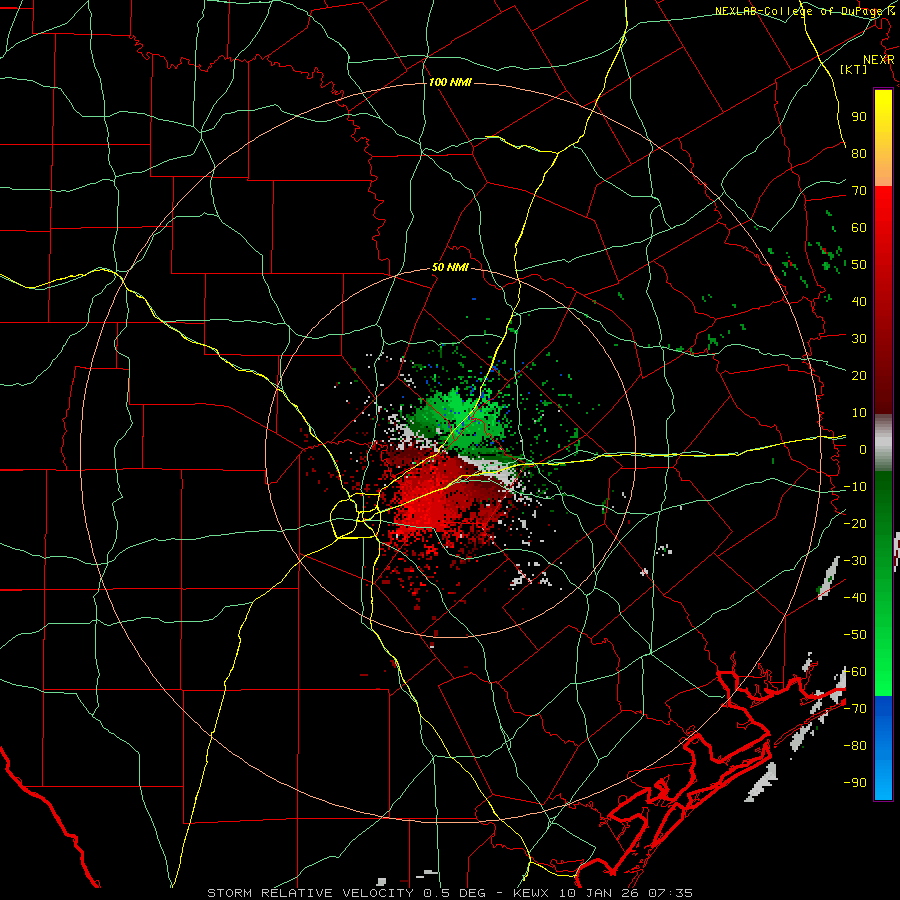Screen dimensions: 900x900
Task: Click the "10" value on velocity scale
Action: pyautogui.click(x=859, y=413)
